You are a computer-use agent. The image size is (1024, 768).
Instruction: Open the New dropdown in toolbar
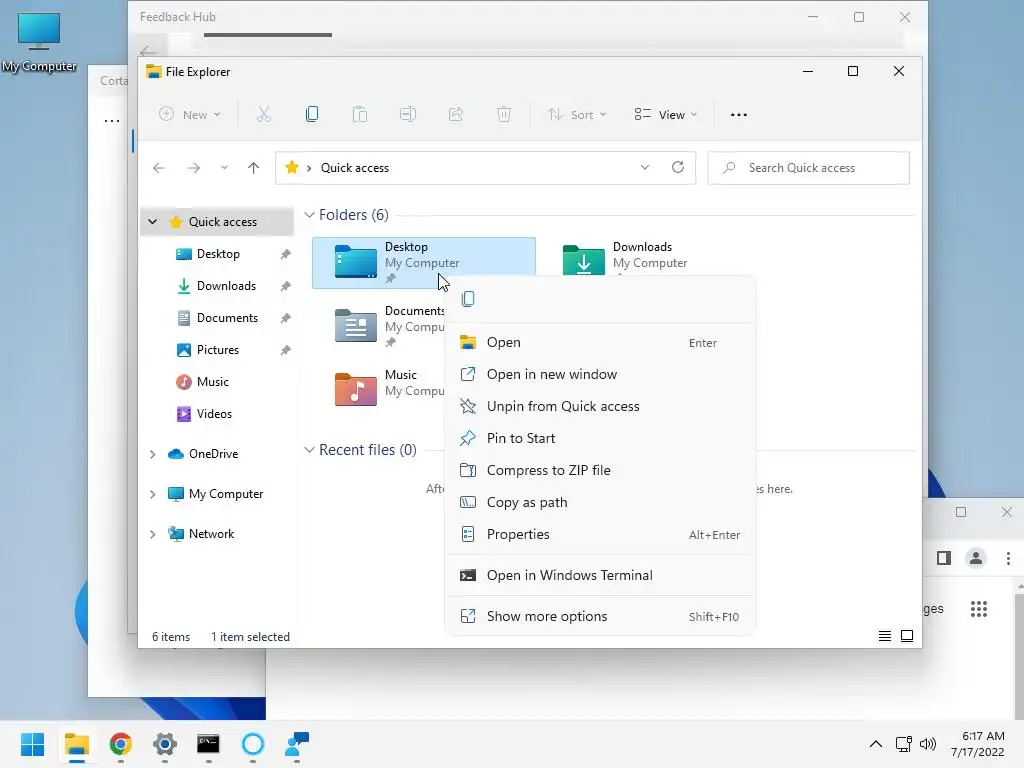tap(189, 115)
